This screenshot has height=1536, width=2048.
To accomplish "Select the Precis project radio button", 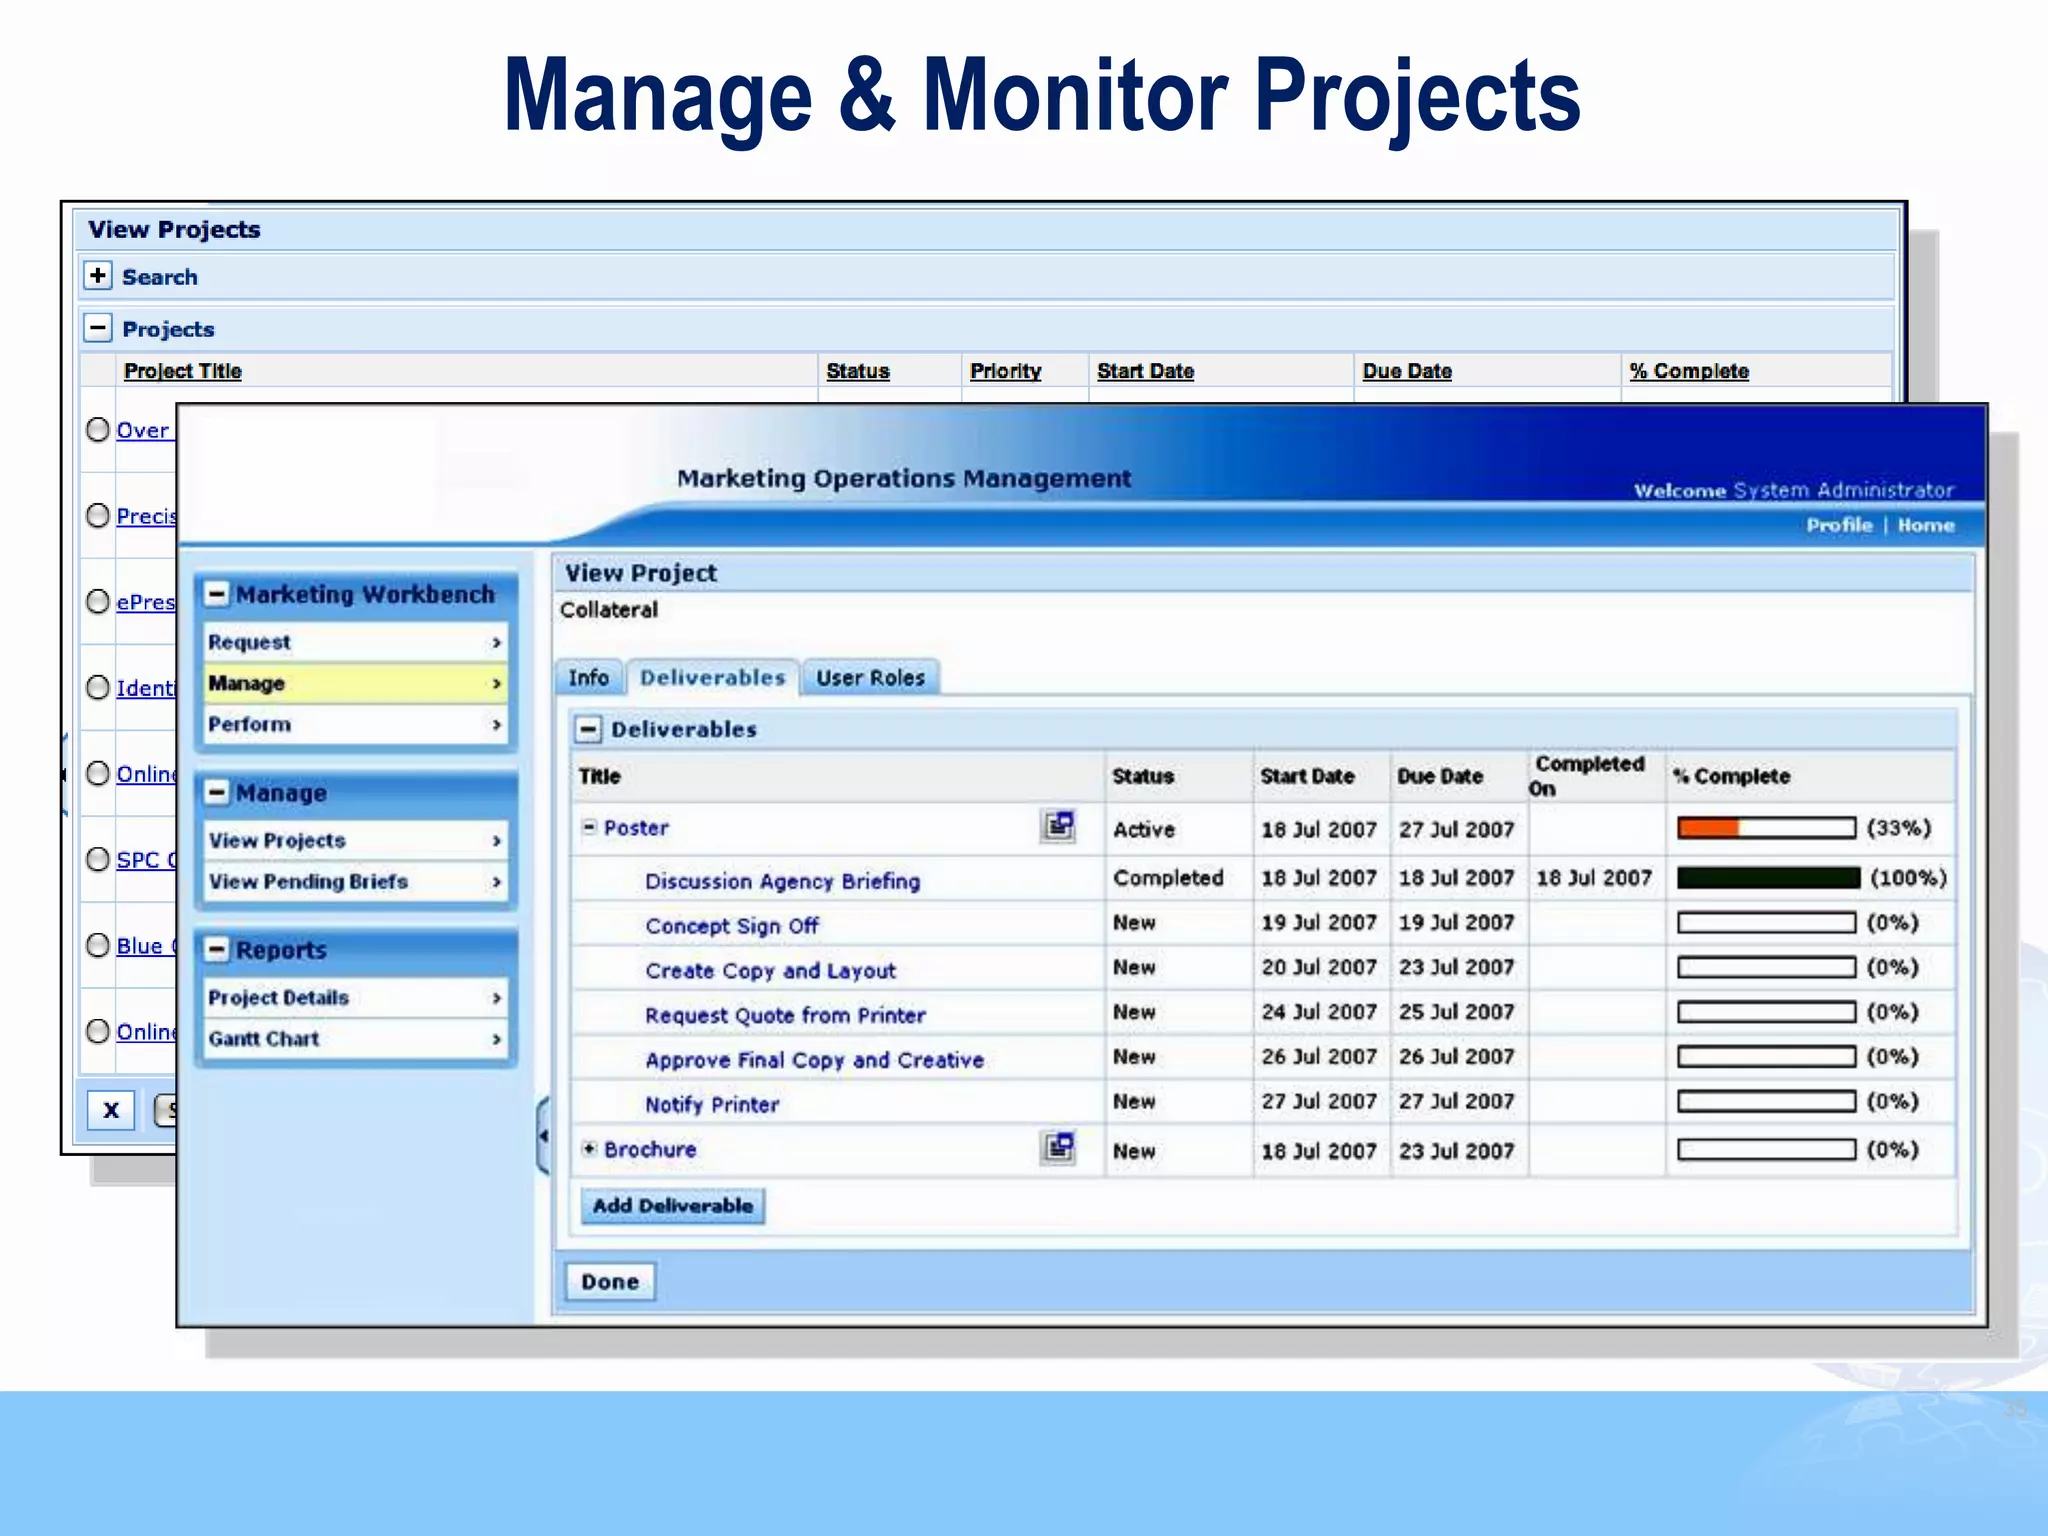I will (x=98, y=516).
